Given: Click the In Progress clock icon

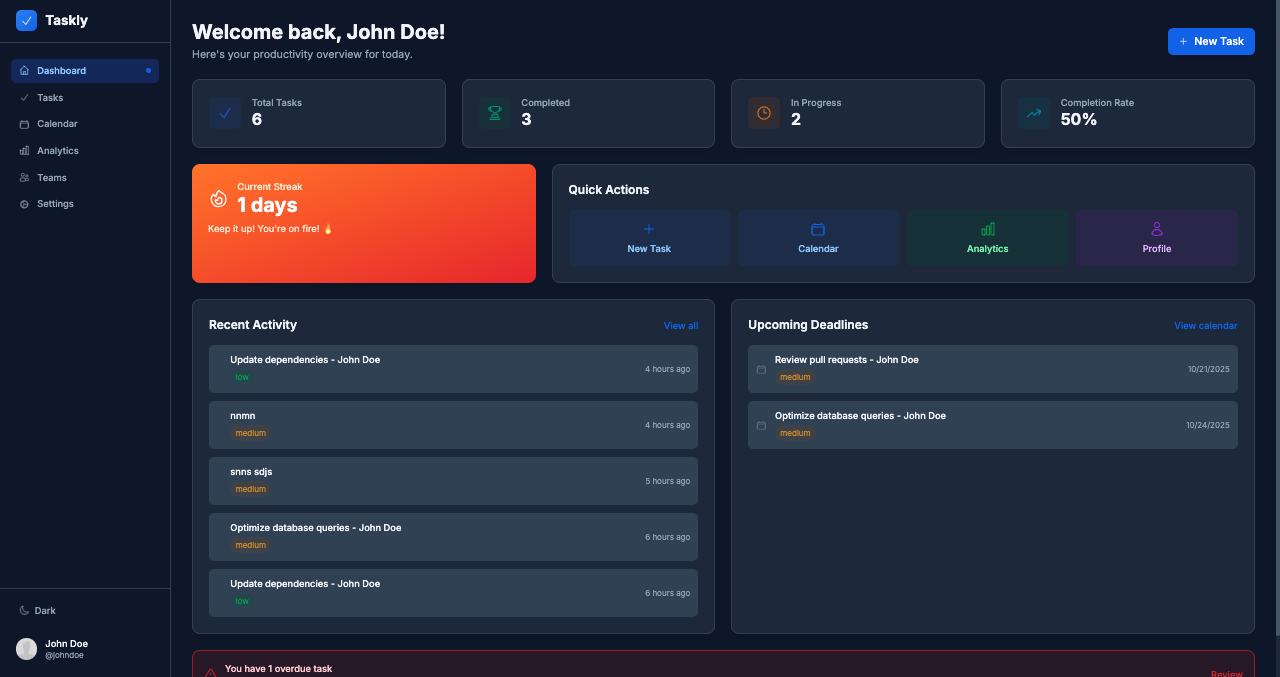Looking at the screenshot, I should (764, 114).
